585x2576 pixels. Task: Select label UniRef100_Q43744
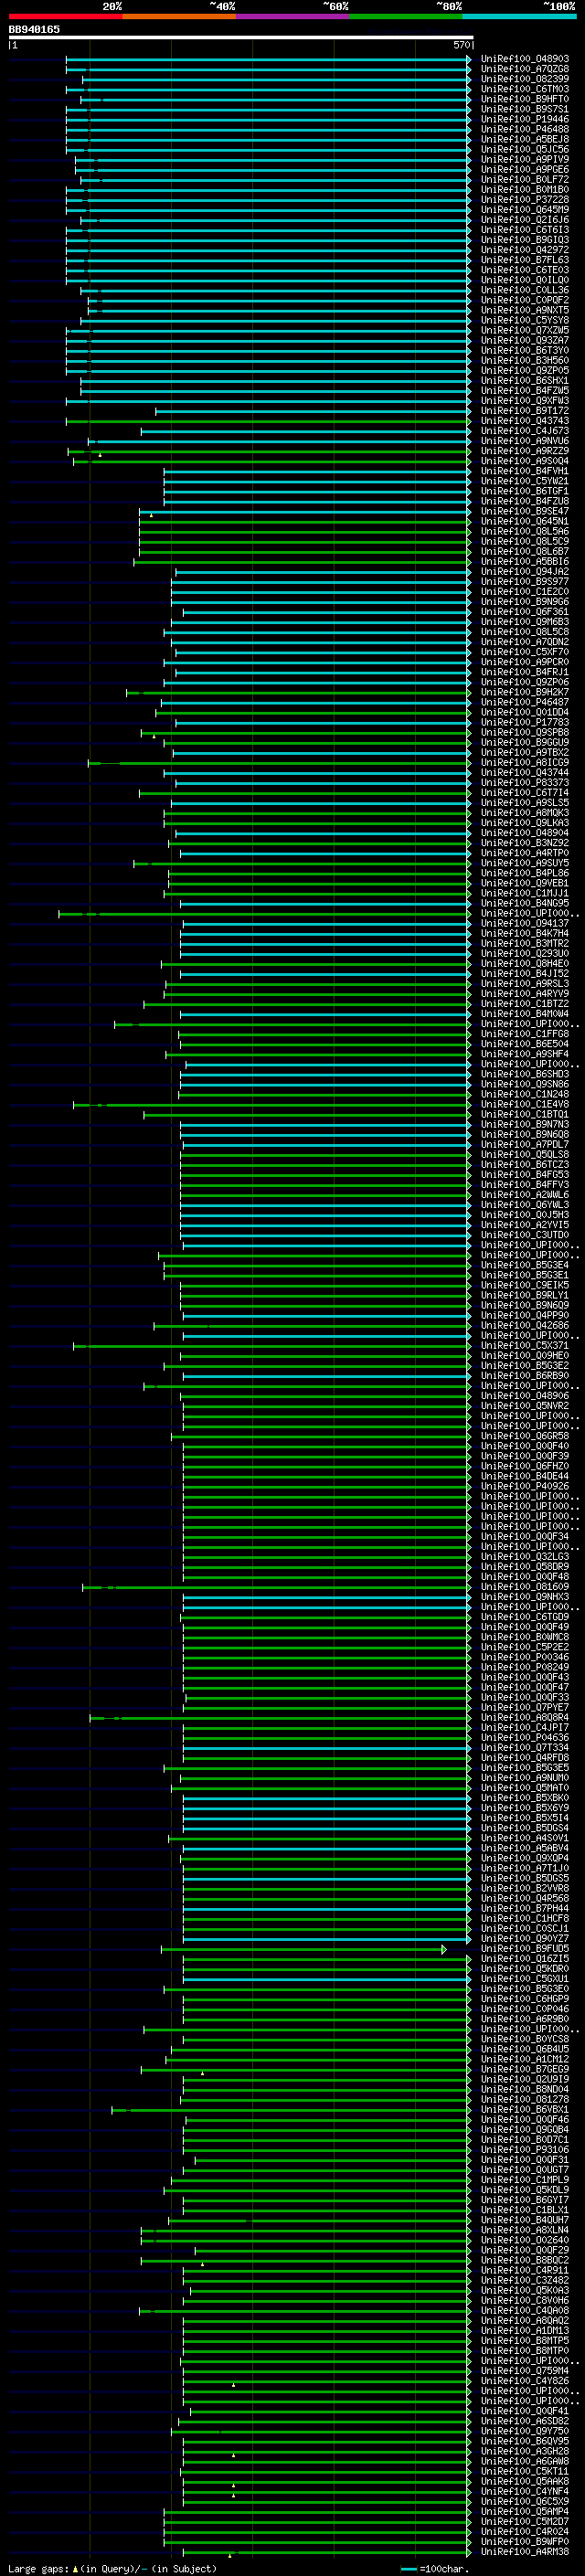coord(525,772)
